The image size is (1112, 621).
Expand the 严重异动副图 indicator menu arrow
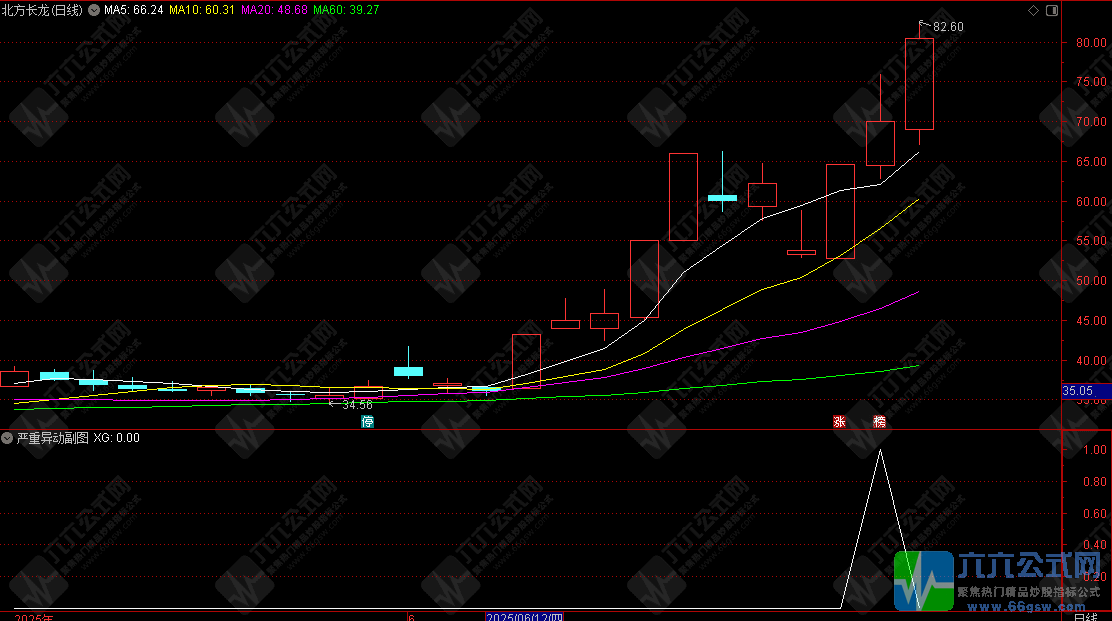8,438
